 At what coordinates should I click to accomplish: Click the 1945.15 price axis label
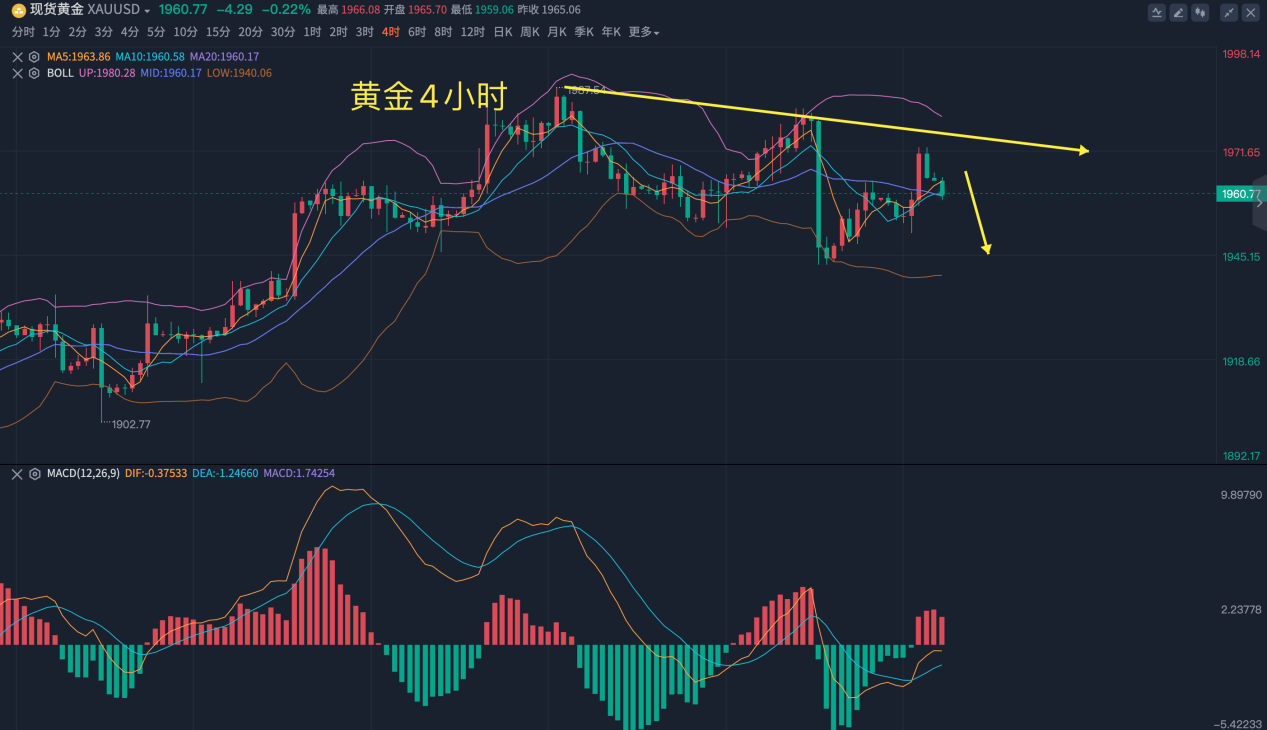coord(1241,257)
